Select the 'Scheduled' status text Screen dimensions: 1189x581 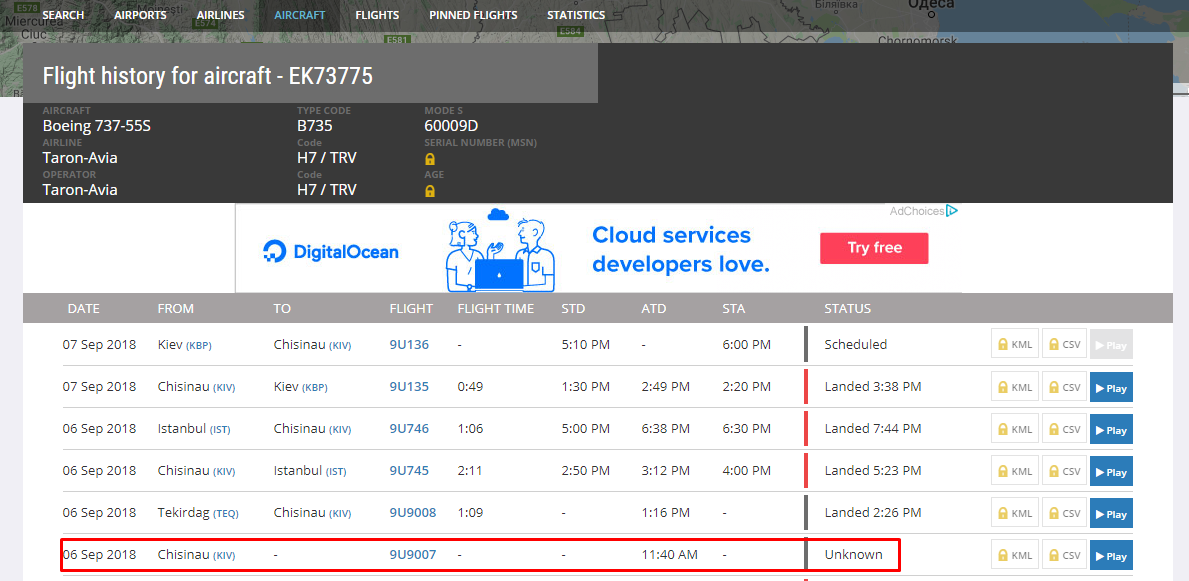coord(855,344)
